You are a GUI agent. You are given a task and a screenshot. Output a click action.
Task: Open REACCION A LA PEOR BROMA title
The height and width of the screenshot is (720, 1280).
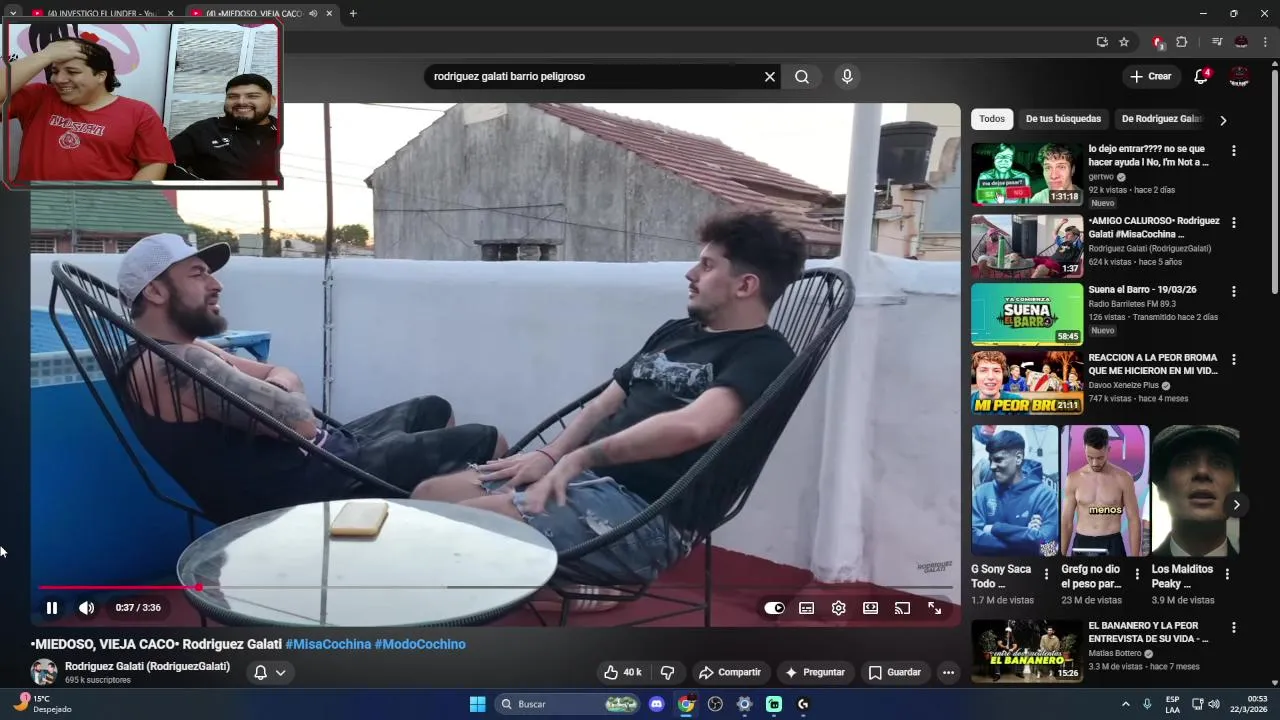tap(1153, 364)
